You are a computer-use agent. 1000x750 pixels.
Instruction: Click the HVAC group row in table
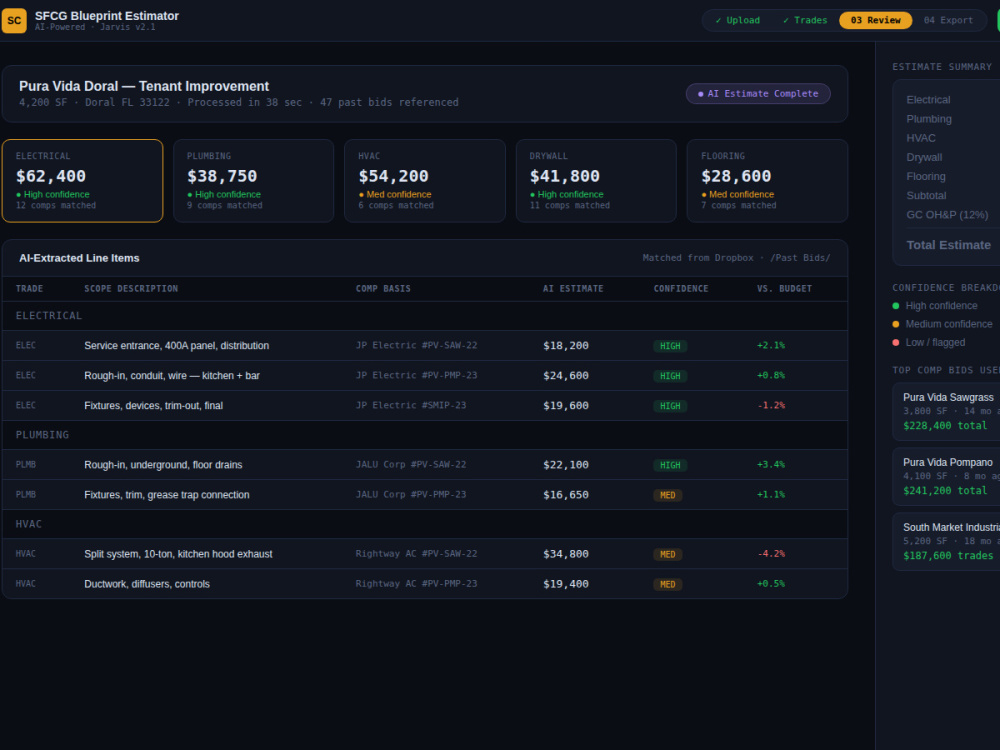click(425, 524)
